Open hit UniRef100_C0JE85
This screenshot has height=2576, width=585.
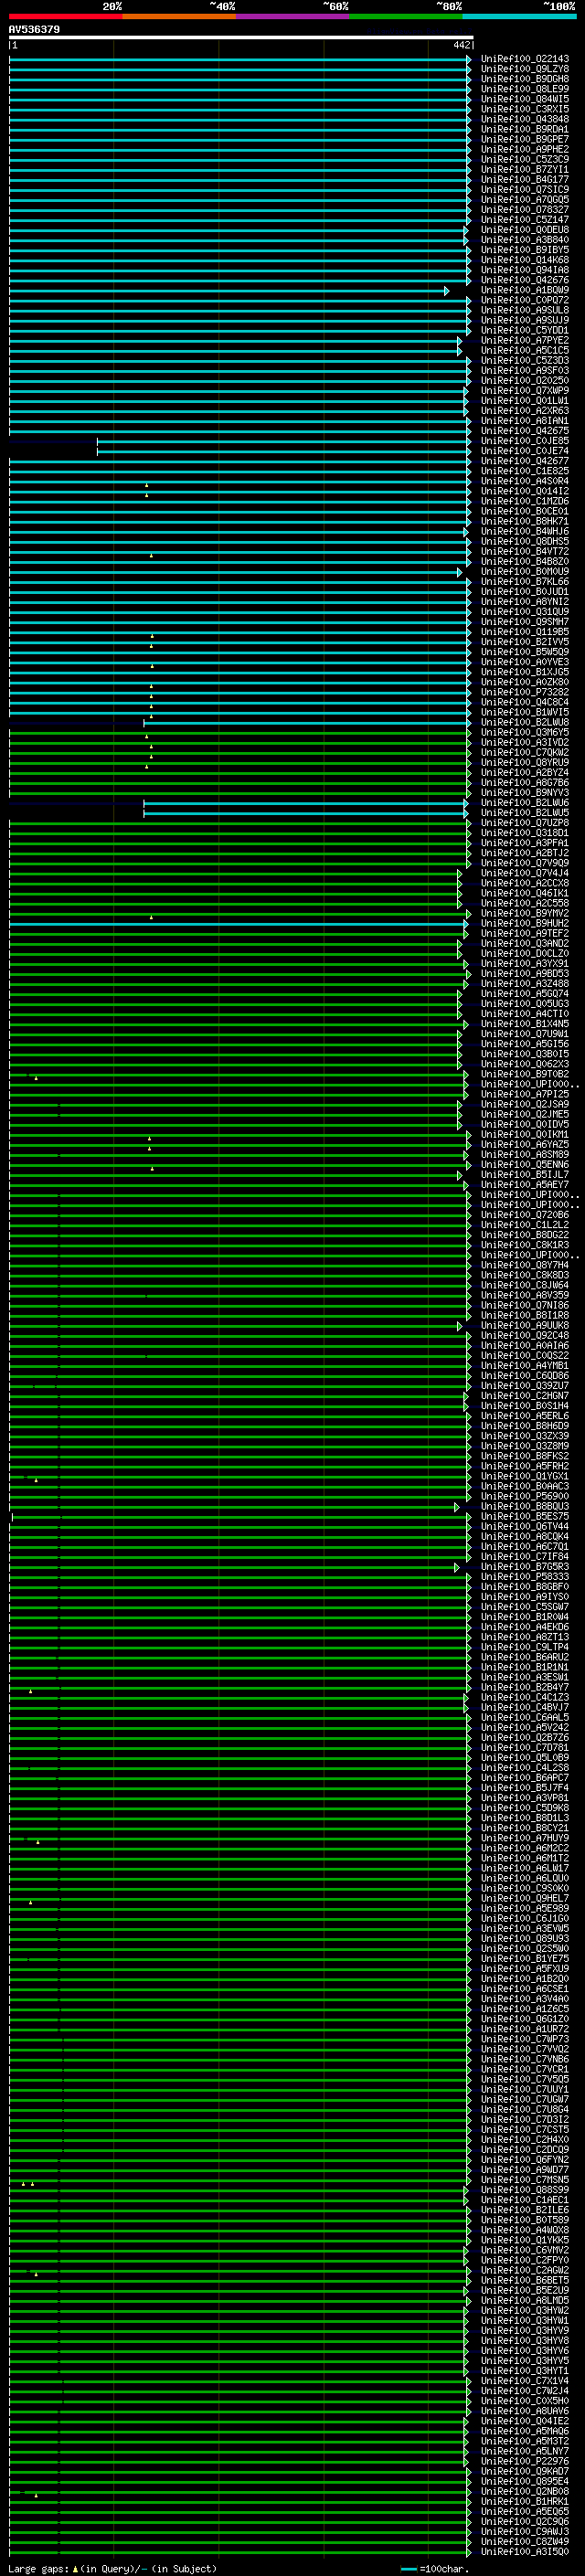pyautogui.click(x=525, y=441)
